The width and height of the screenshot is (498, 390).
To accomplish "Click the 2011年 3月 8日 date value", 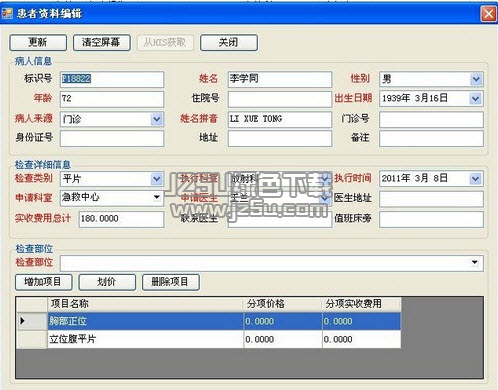I will tap(414, 178).
